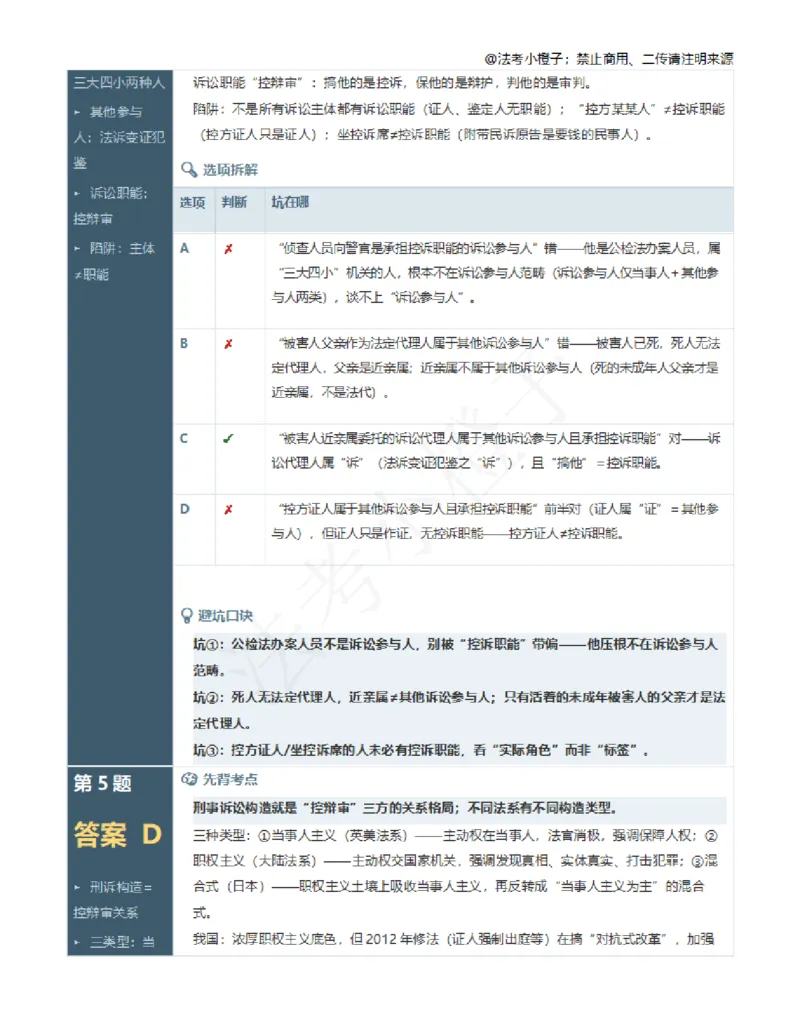Click paragraph starting 三种类型：①当事人主义
The width and height of the screenshot is (800, 1035).
coord(455,874)
